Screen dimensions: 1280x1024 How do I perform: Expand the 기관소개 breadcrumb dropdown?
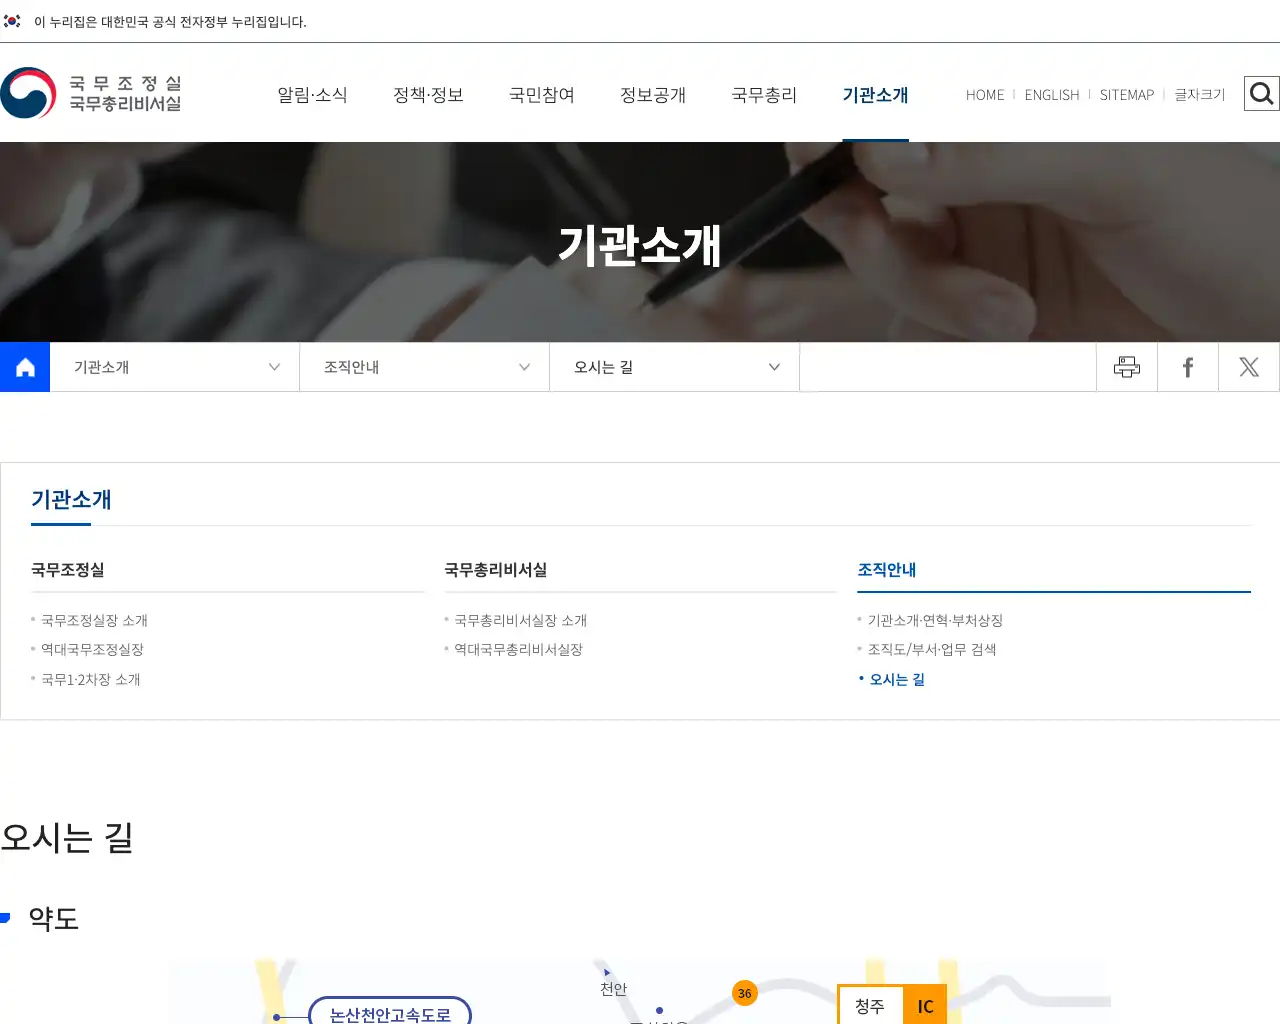pyautogui.click(x=175, y=367)
